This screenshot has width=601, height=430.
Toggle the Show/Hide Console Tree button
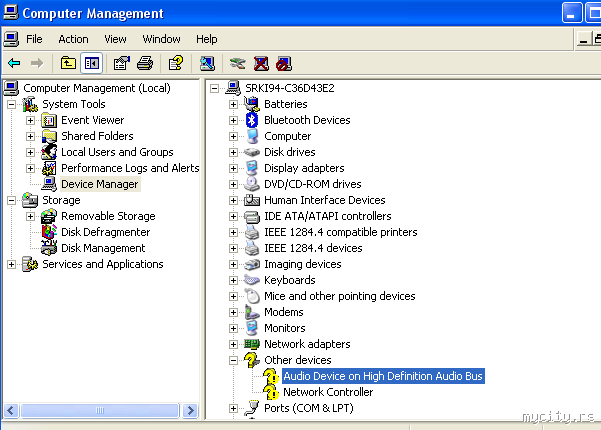[x=92, y=63]
